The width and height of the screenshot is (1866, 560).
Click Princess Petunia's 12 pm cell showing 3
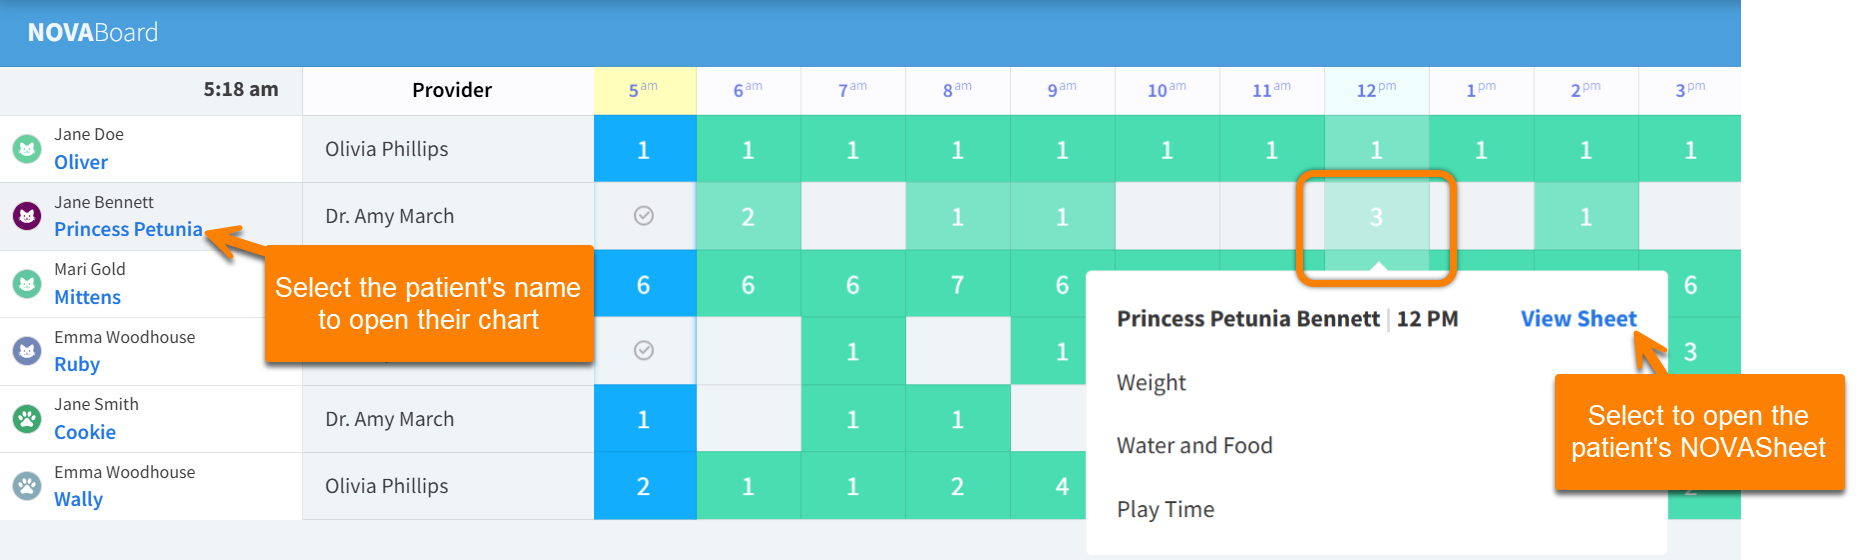(1376, 217)
